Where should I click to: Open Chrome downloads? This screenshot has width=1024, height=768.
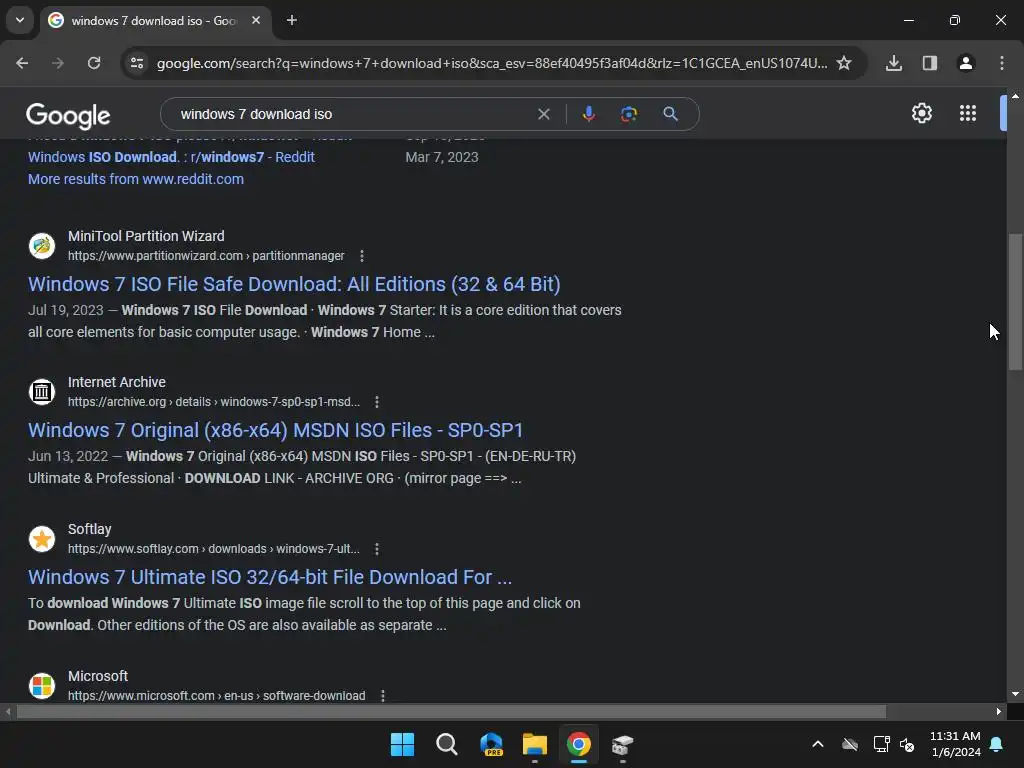894,63
